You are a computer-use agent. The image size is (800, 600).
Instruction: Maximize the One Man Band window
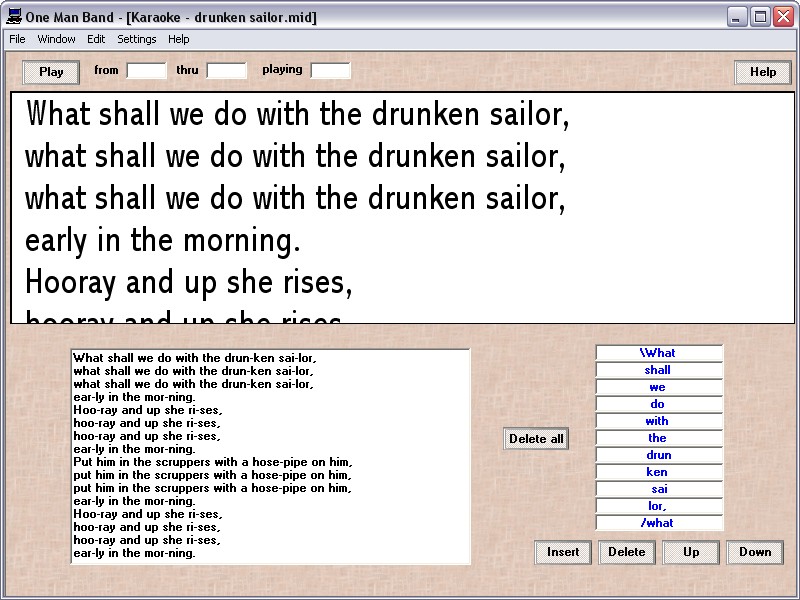point(760,17)
